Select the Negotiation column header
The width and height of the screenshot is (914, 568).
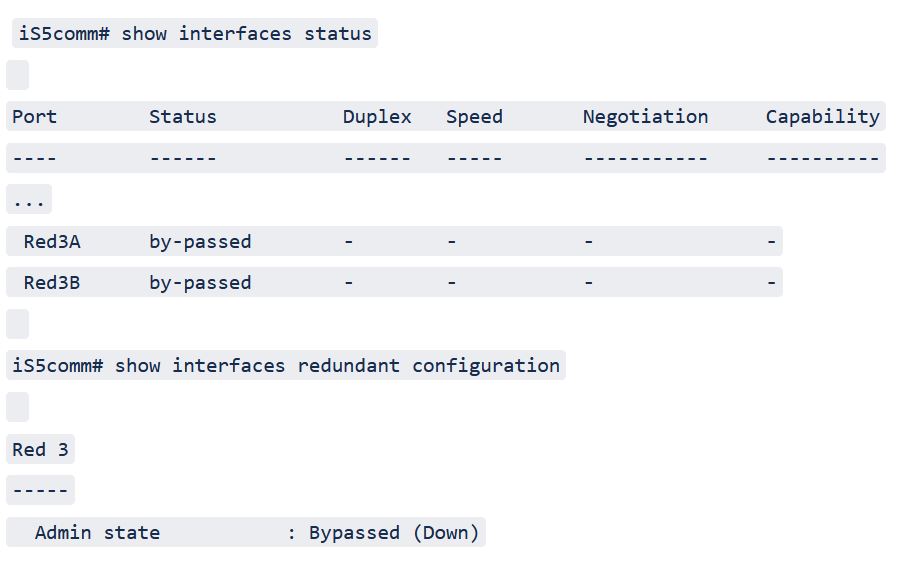pos(645,117)
